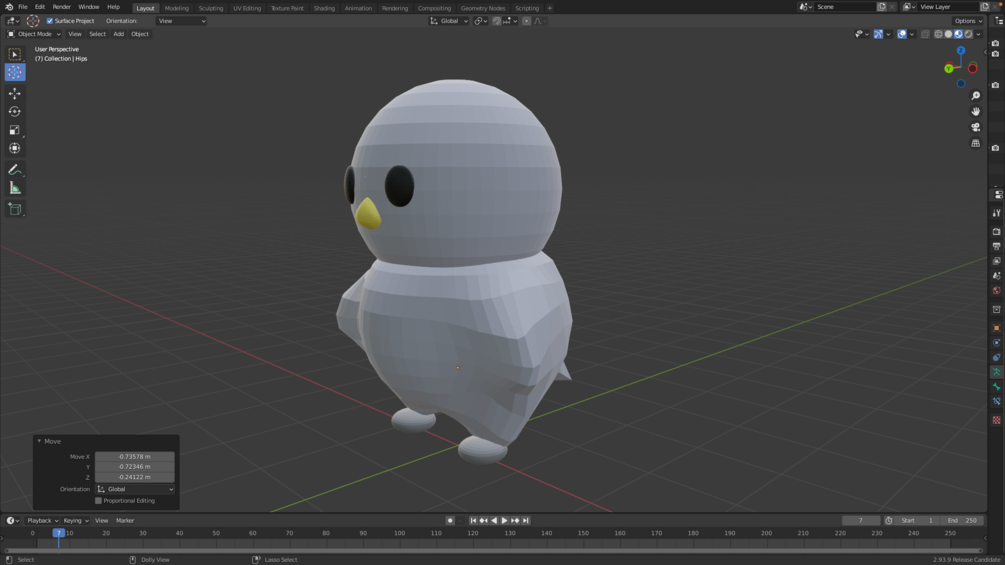This screenshot has height=565, width=1005.
Task: Toggle auto keying record button
Action: [x=450, y=521]
